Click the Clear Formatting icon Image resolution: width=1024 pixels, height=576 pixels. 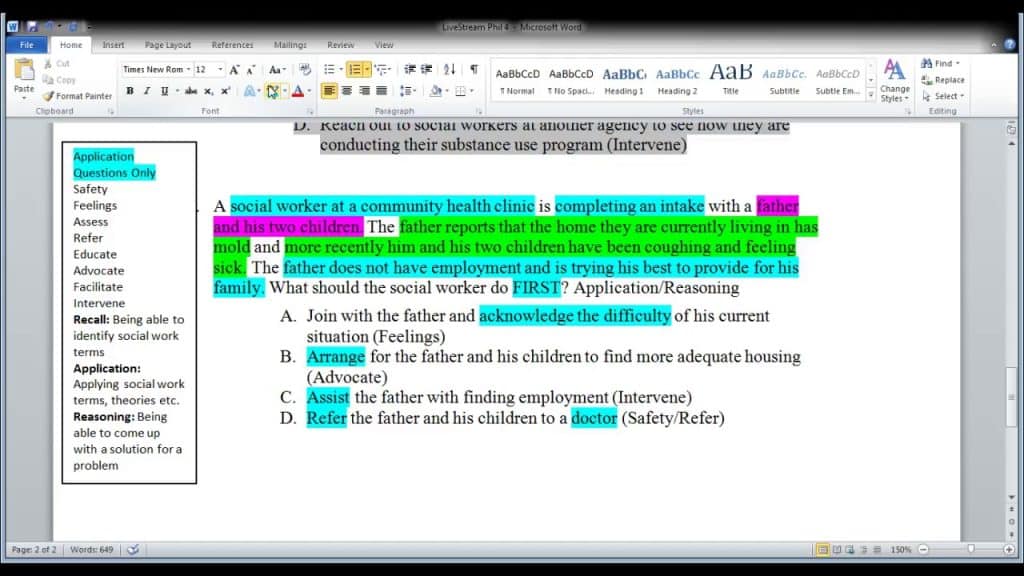point(304,69)
